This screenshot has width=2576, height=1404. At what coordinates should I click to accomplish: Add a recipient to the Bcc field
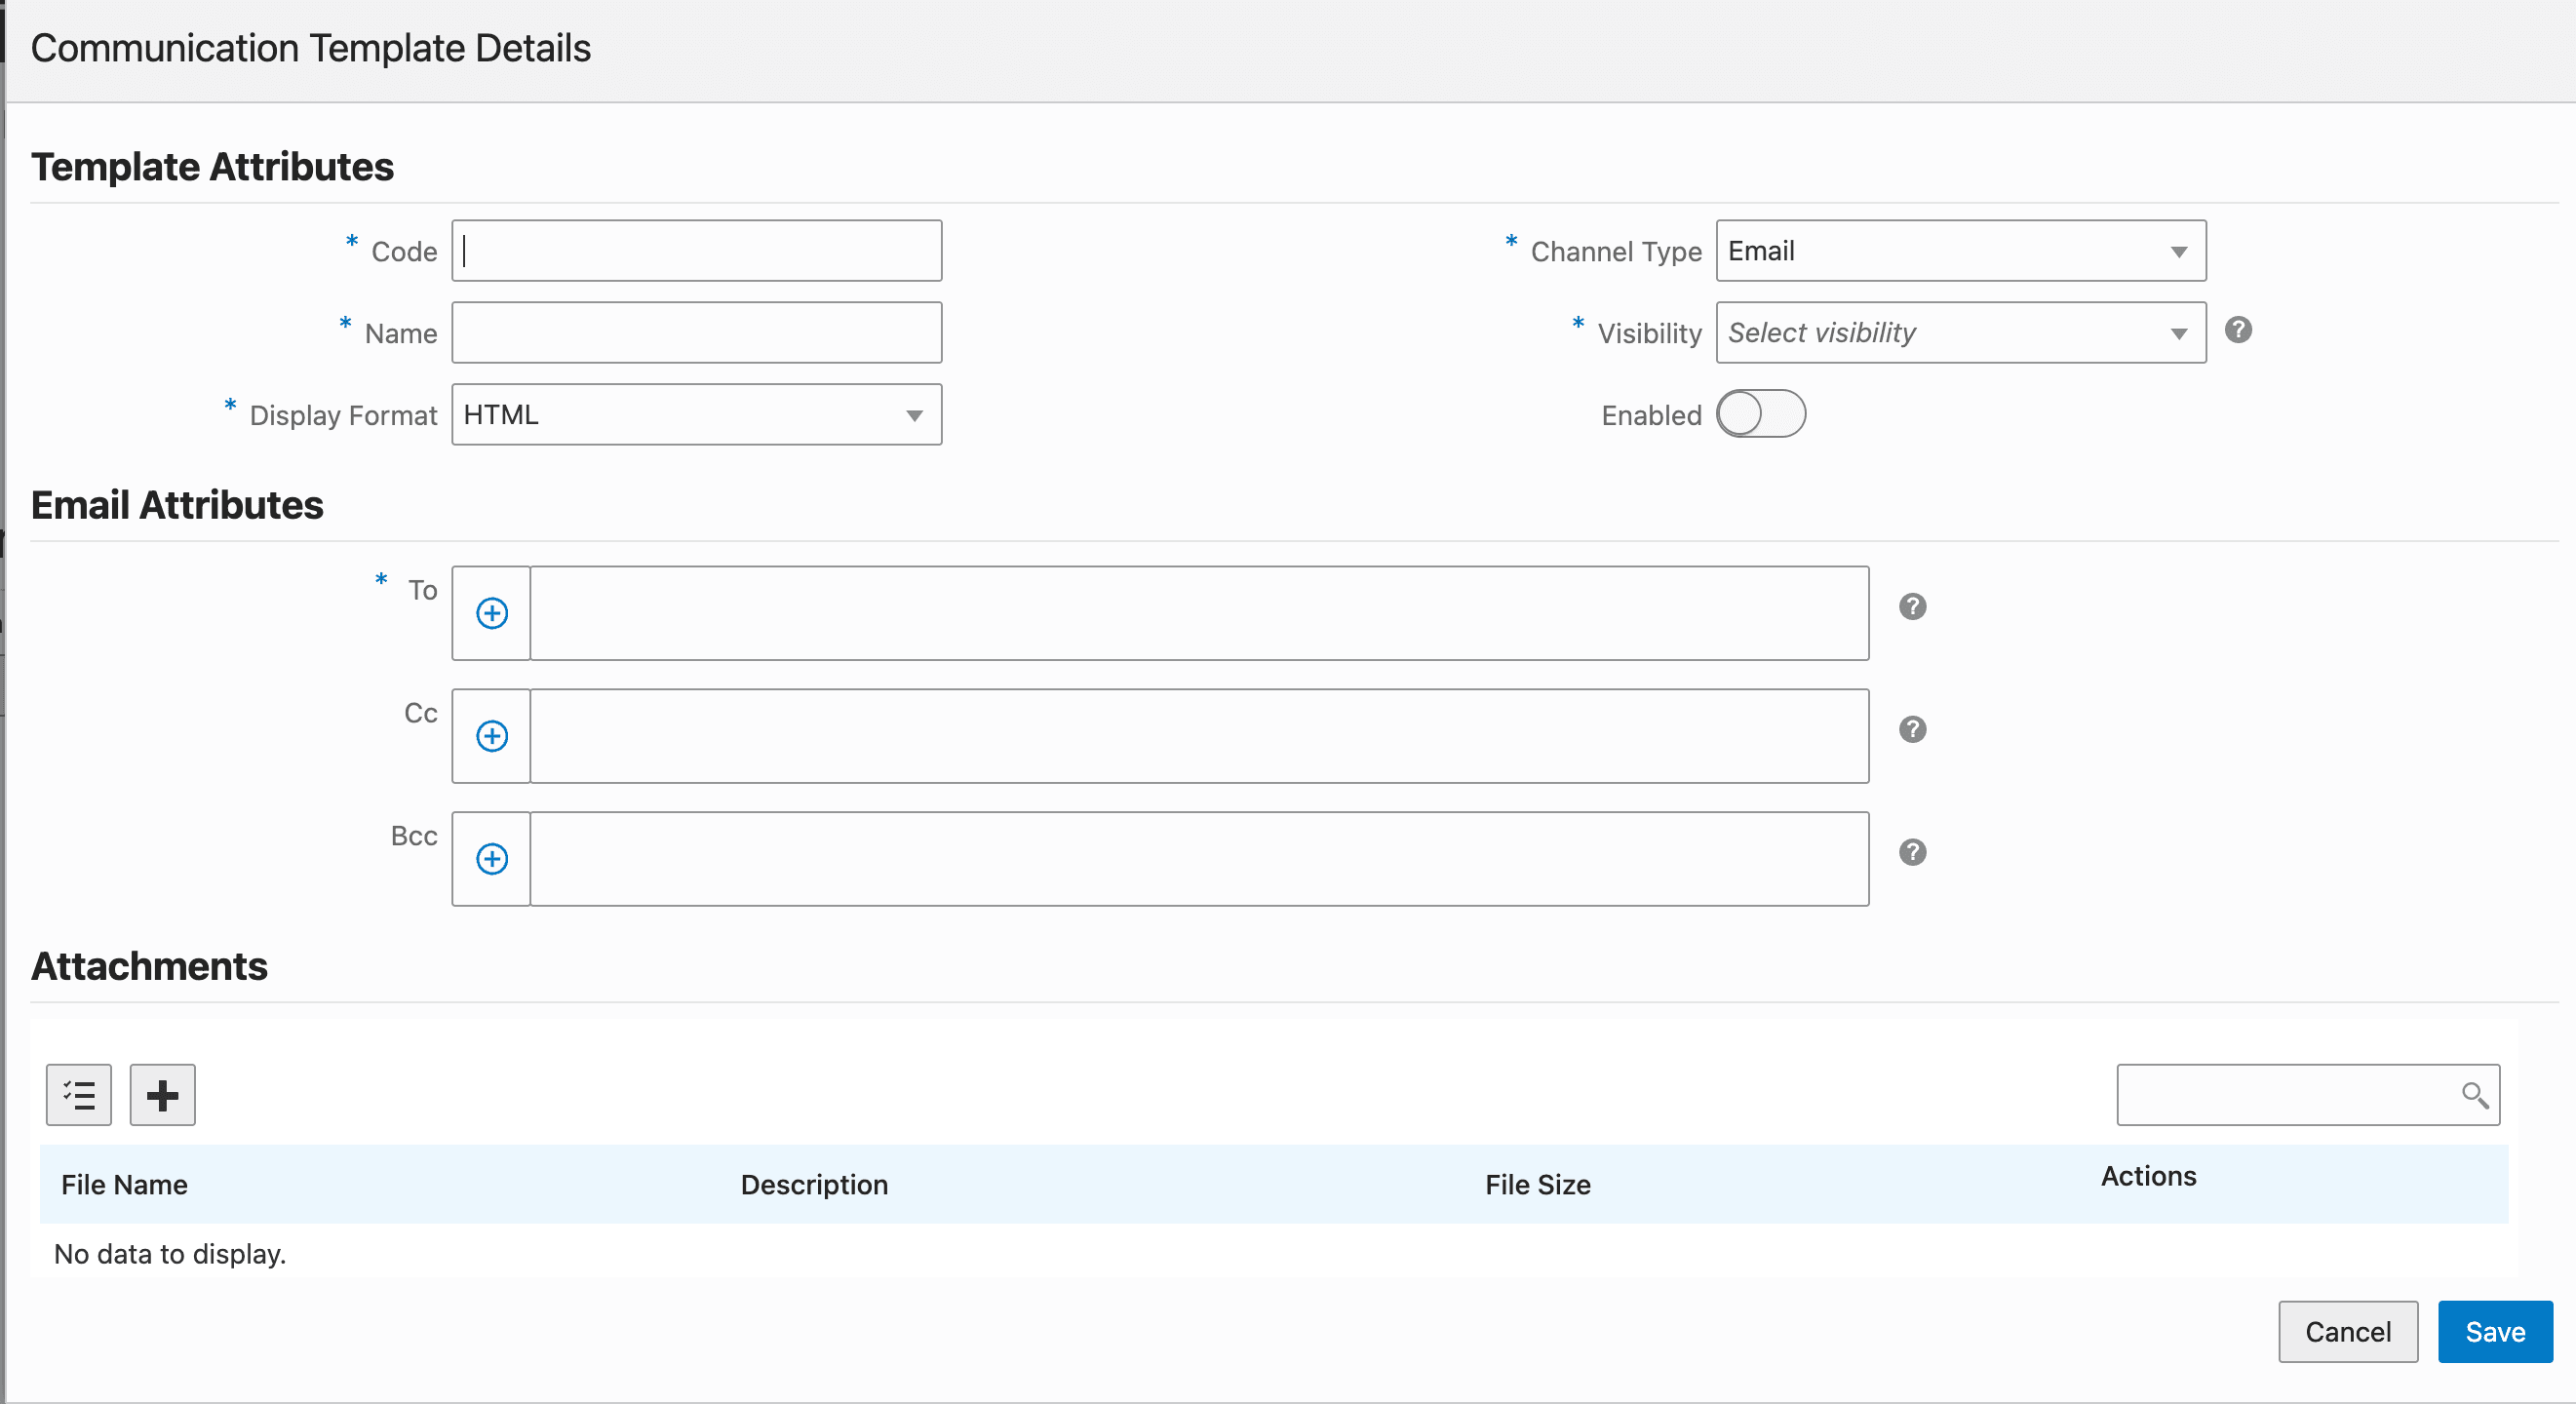pyautogui.click(x=491, y=859)
